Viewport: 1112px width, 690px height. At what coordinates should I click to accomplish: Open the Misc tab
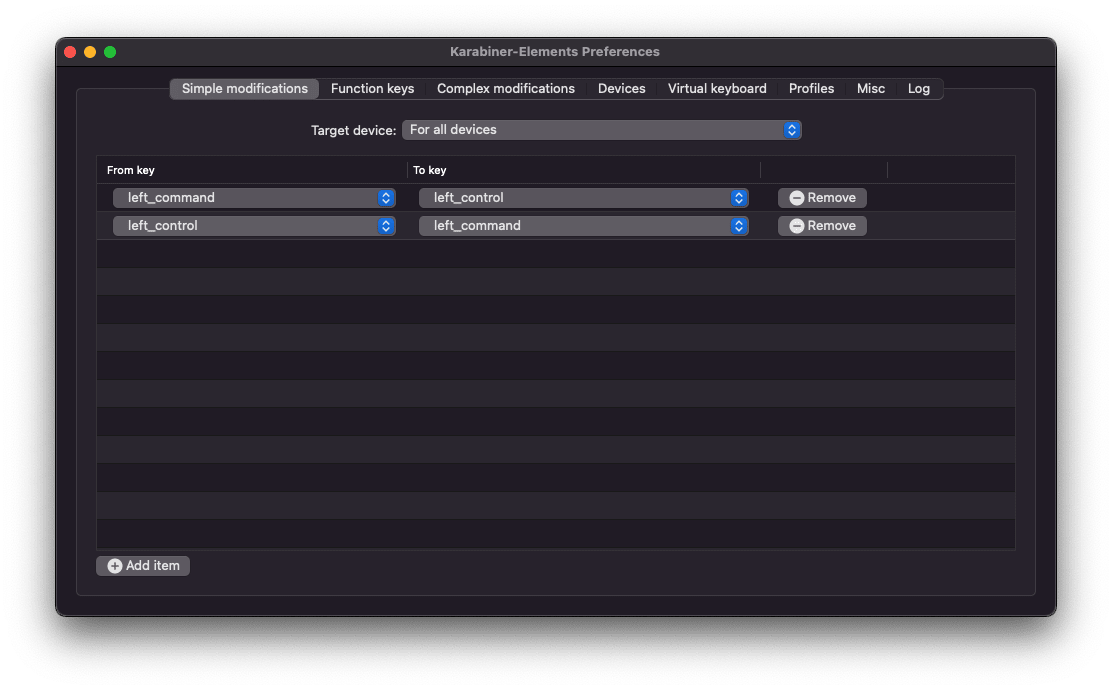pos(870,89)
